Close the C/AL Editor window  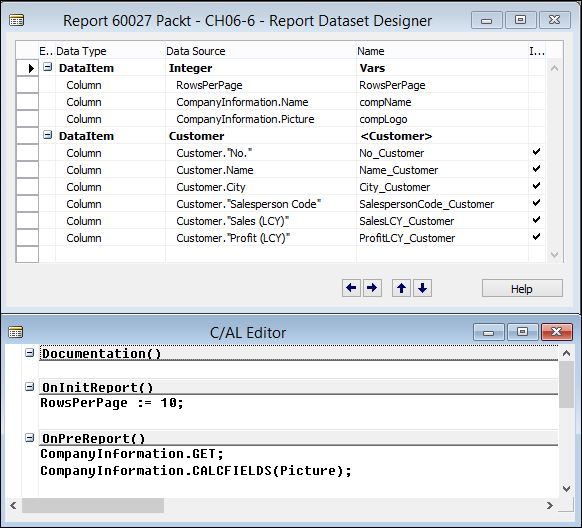[556, 332]
